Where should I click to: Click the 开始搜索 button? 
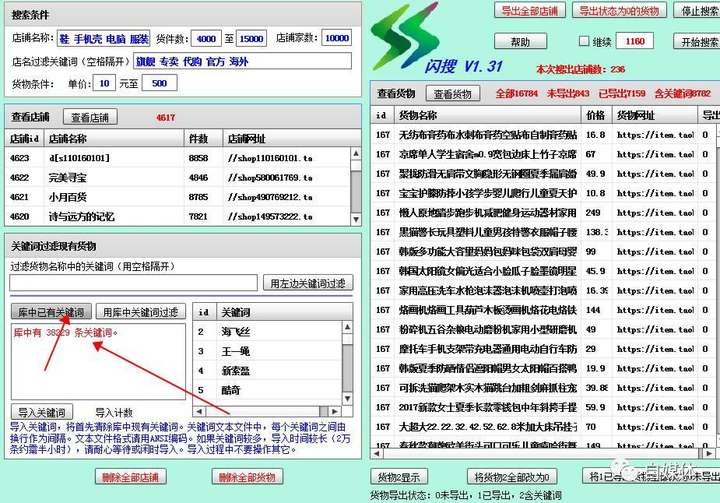click(698, 42)
